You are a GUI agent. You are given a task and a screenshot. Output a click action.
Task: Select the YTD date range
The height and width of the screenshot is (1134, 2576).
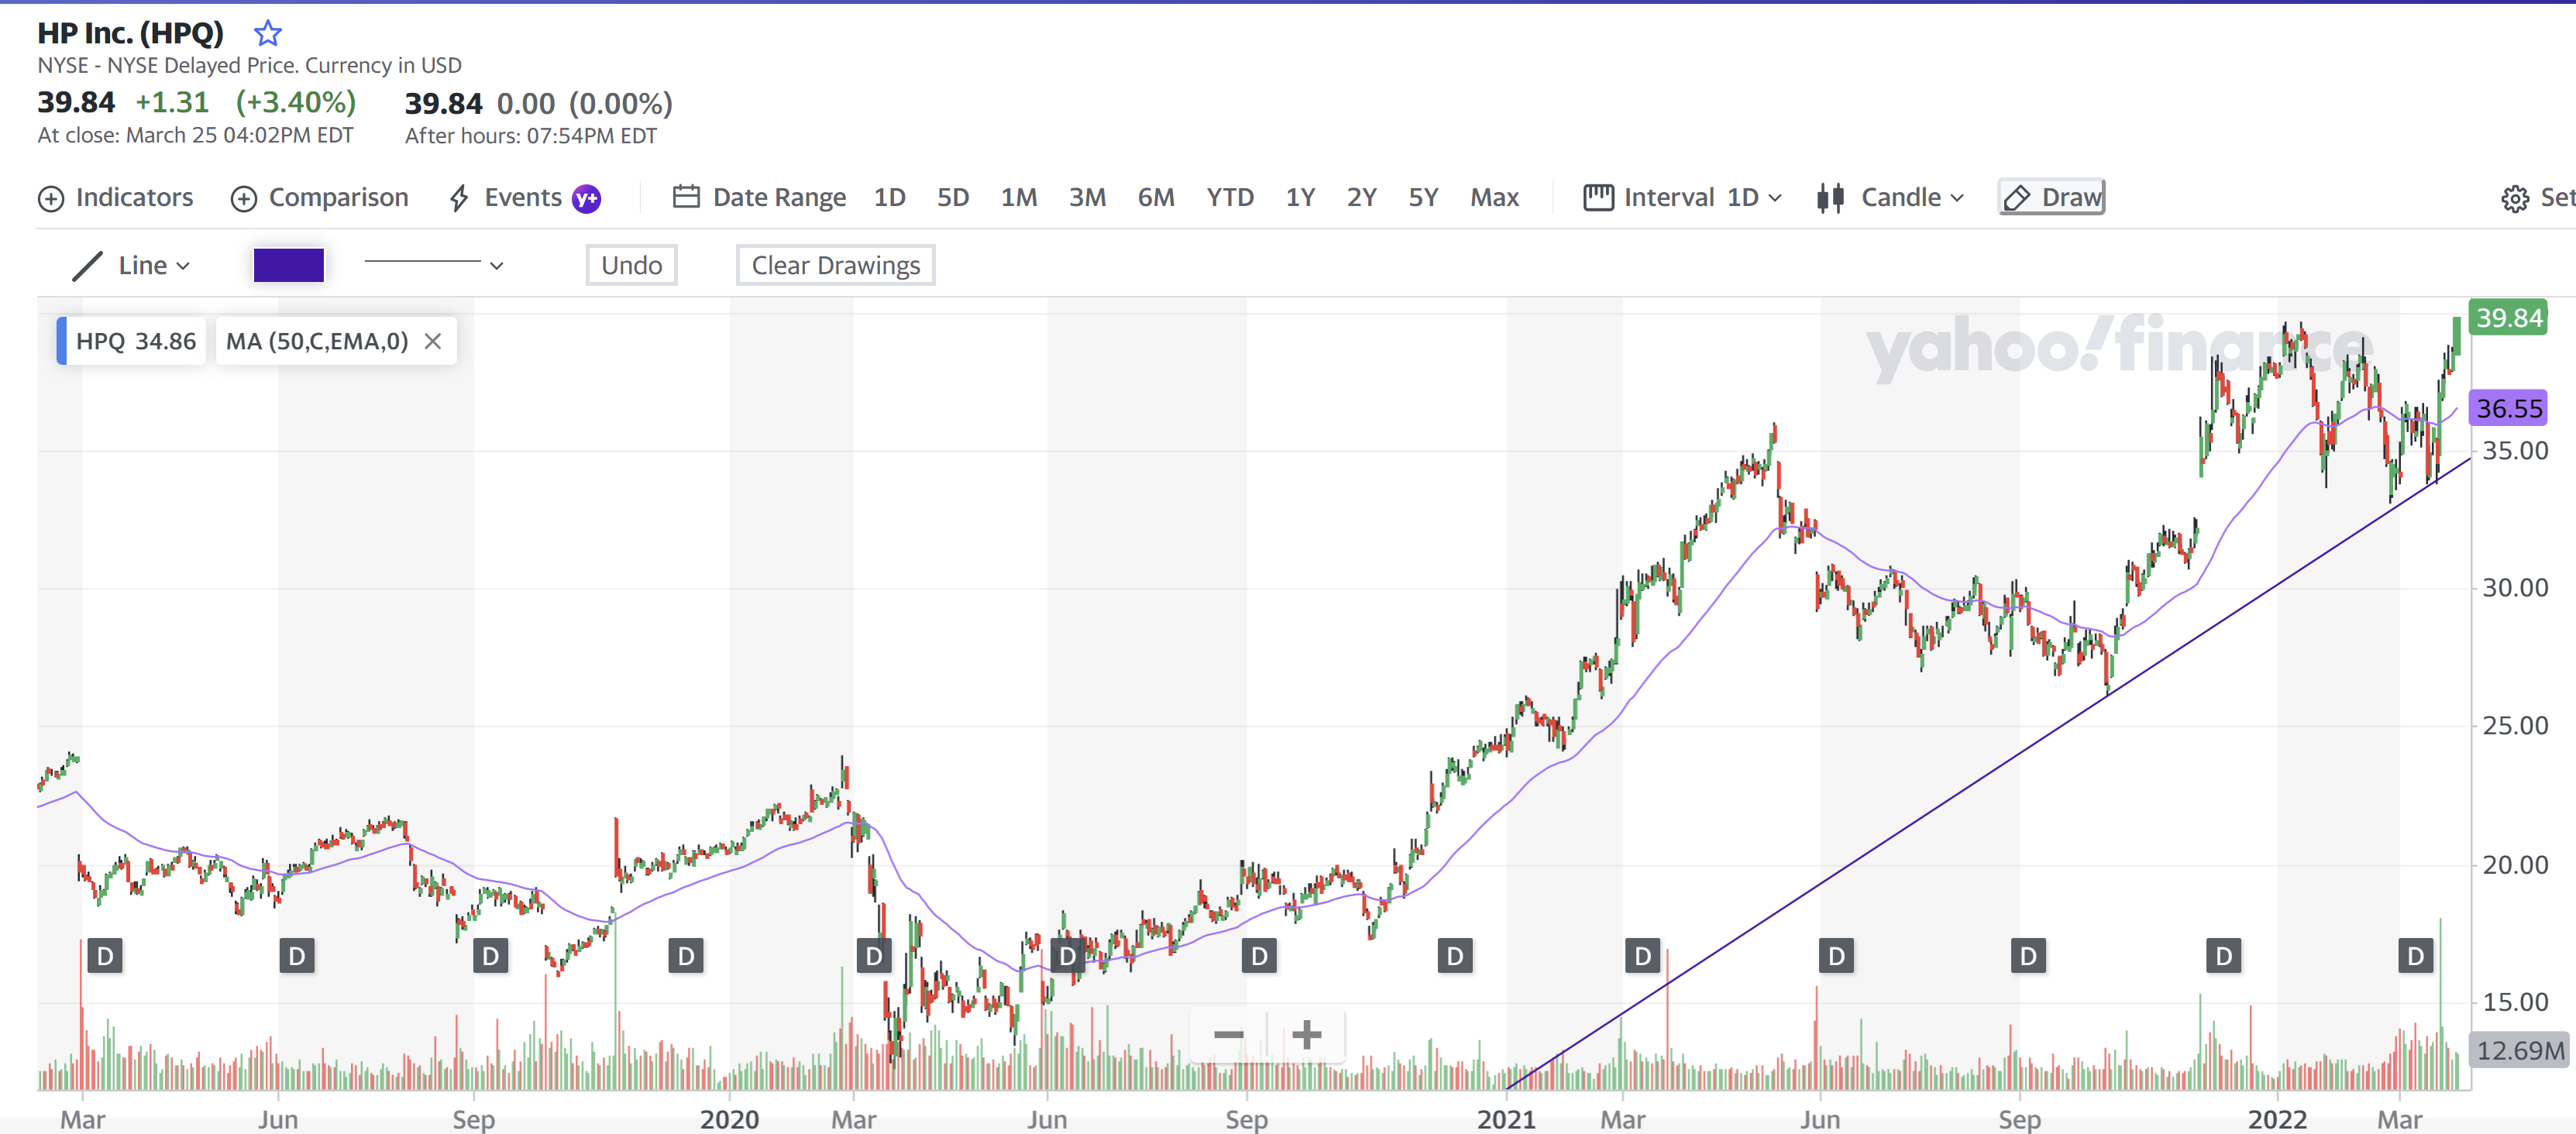coord(1230,198)
